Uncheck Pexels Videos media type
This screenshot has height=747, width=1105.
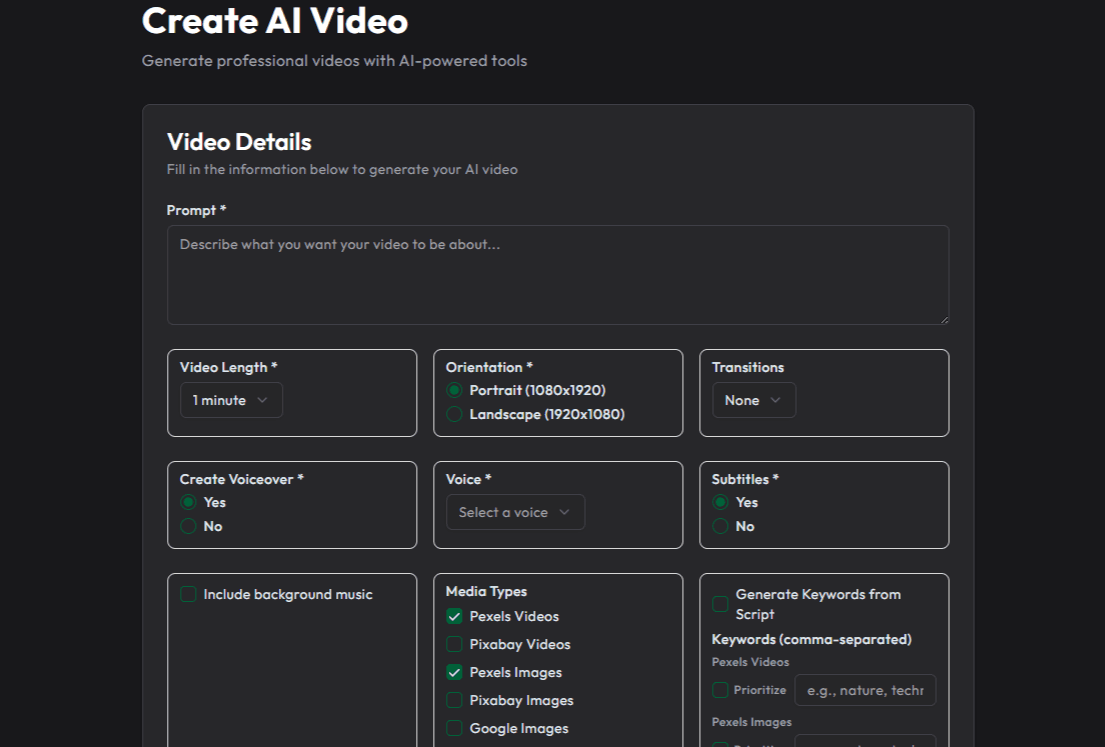pyautogui.click(x=454, y=616)
